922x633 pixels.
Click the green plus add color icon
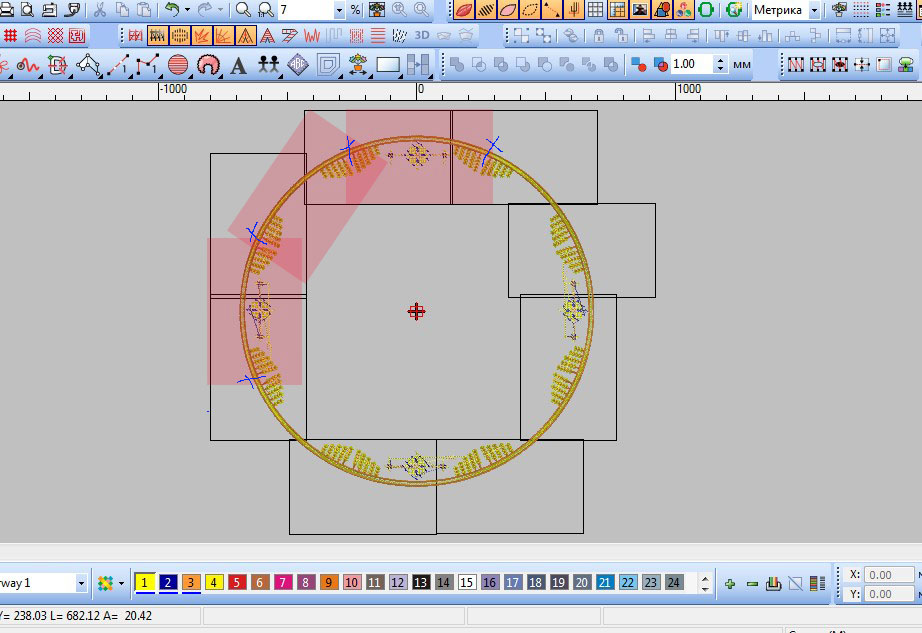[730, 584]
